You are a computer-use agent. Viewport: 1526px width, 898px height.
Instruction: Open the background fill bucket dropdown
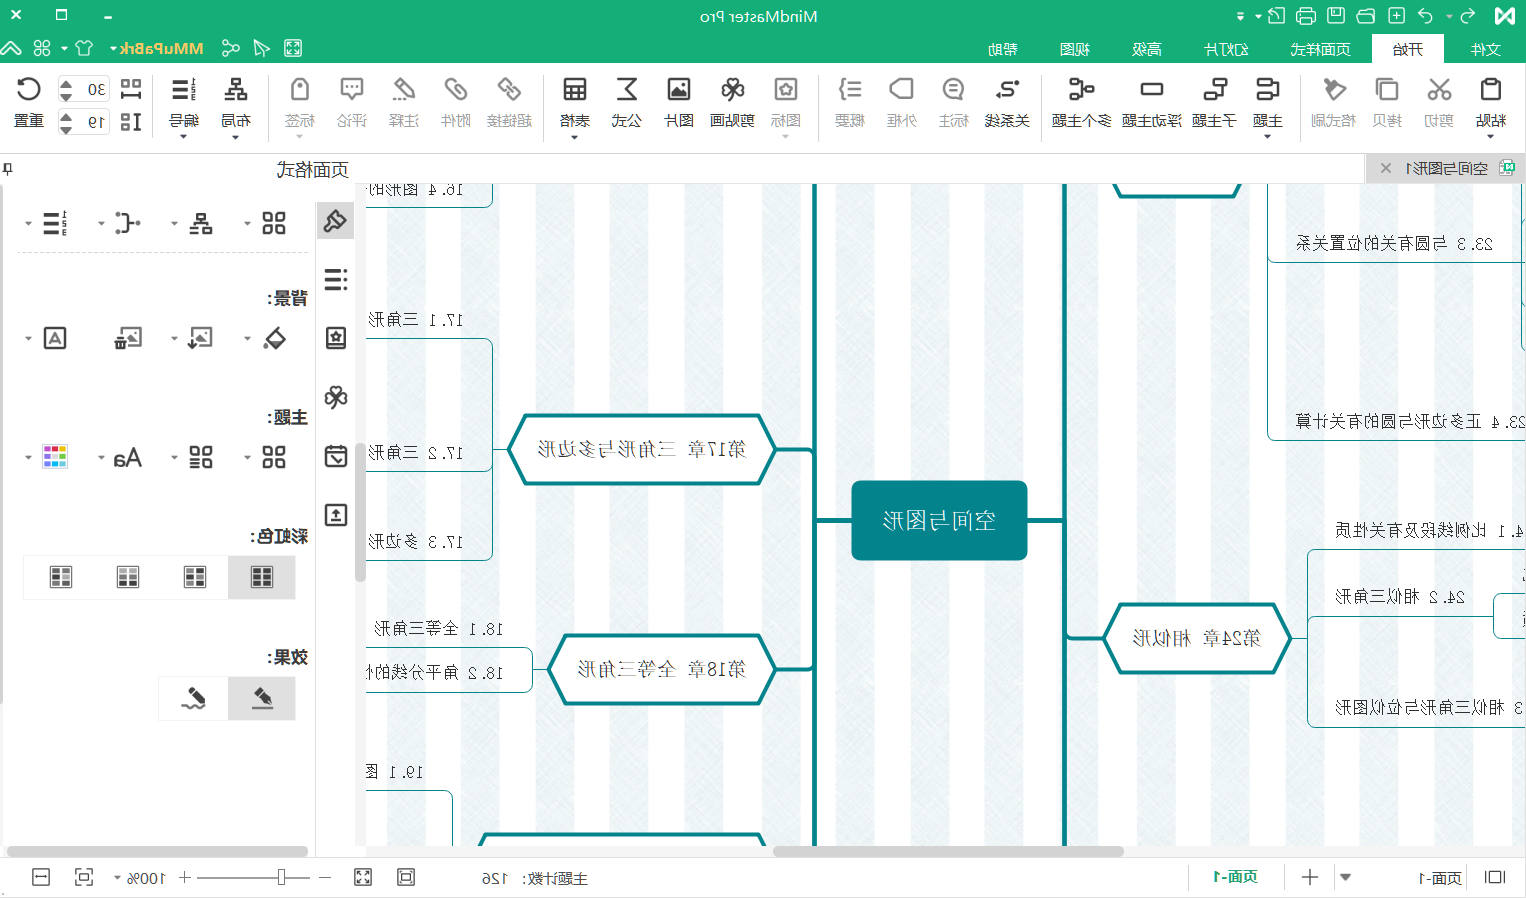tap(247, 339)
